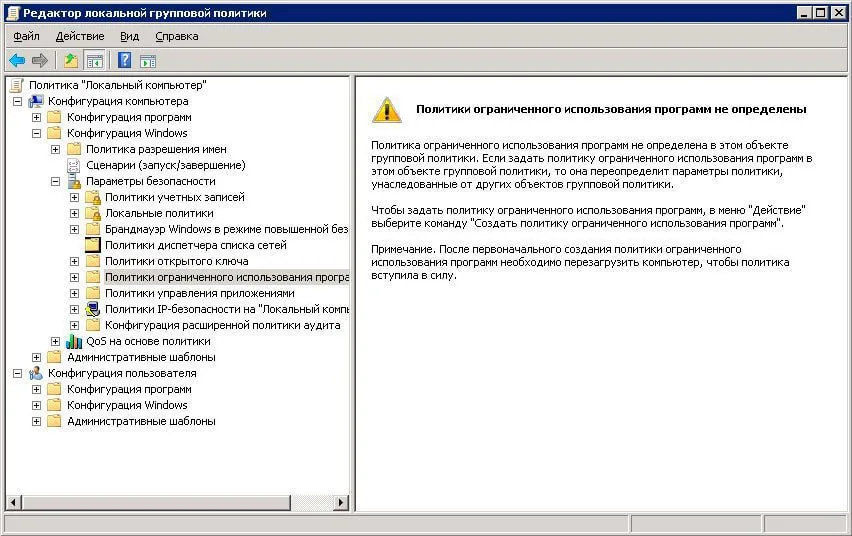Click the Политика разрешения имен folder icon
Image resolution: width=852 pixels, height=536 pixels.
coord(74,149)
